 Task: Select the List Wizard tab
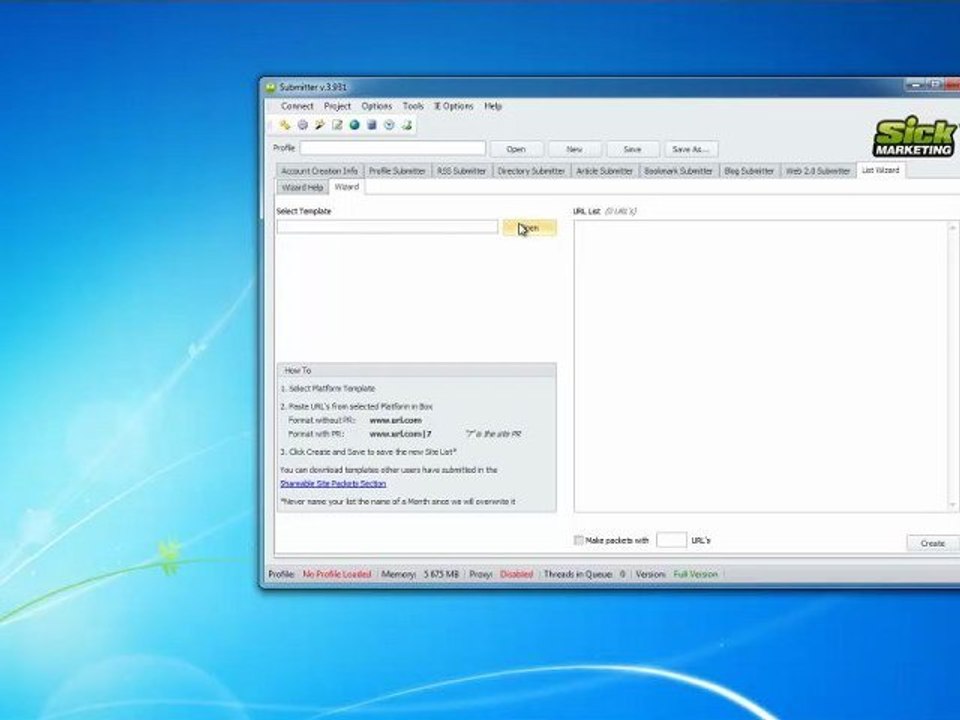click(x=880, y=170)
